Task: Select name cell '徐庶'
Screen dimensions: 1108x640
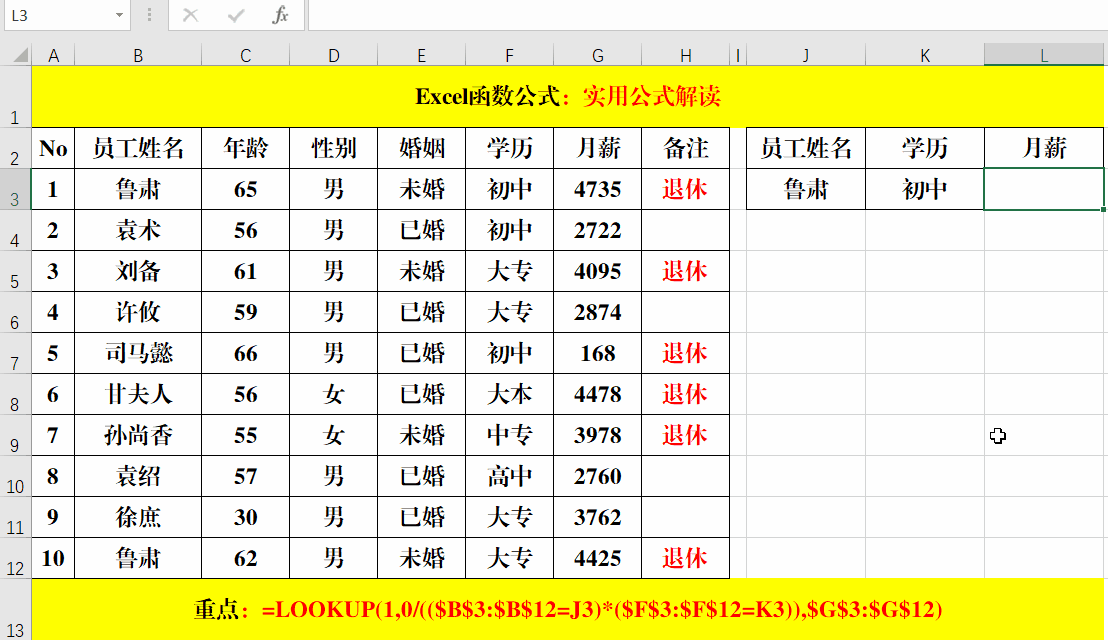Action: 138,517
